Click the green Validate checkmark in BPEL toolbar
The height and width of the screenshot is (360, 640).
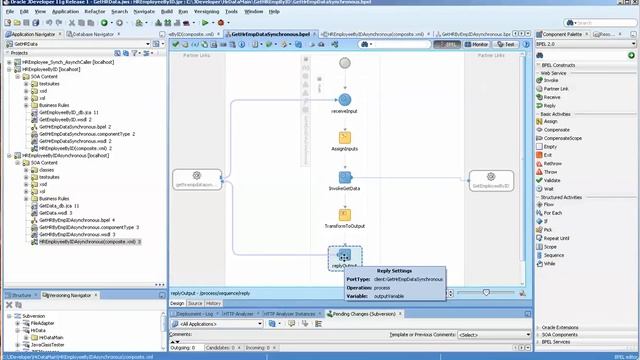pos(176,44)
